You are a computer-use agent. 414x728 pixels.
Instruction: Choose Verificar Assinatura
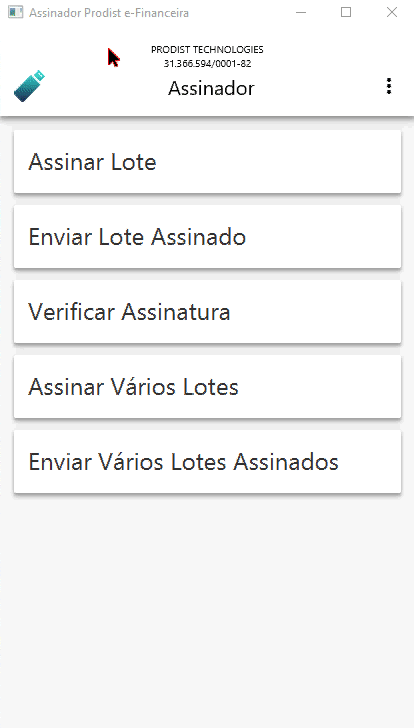[207, 312]
